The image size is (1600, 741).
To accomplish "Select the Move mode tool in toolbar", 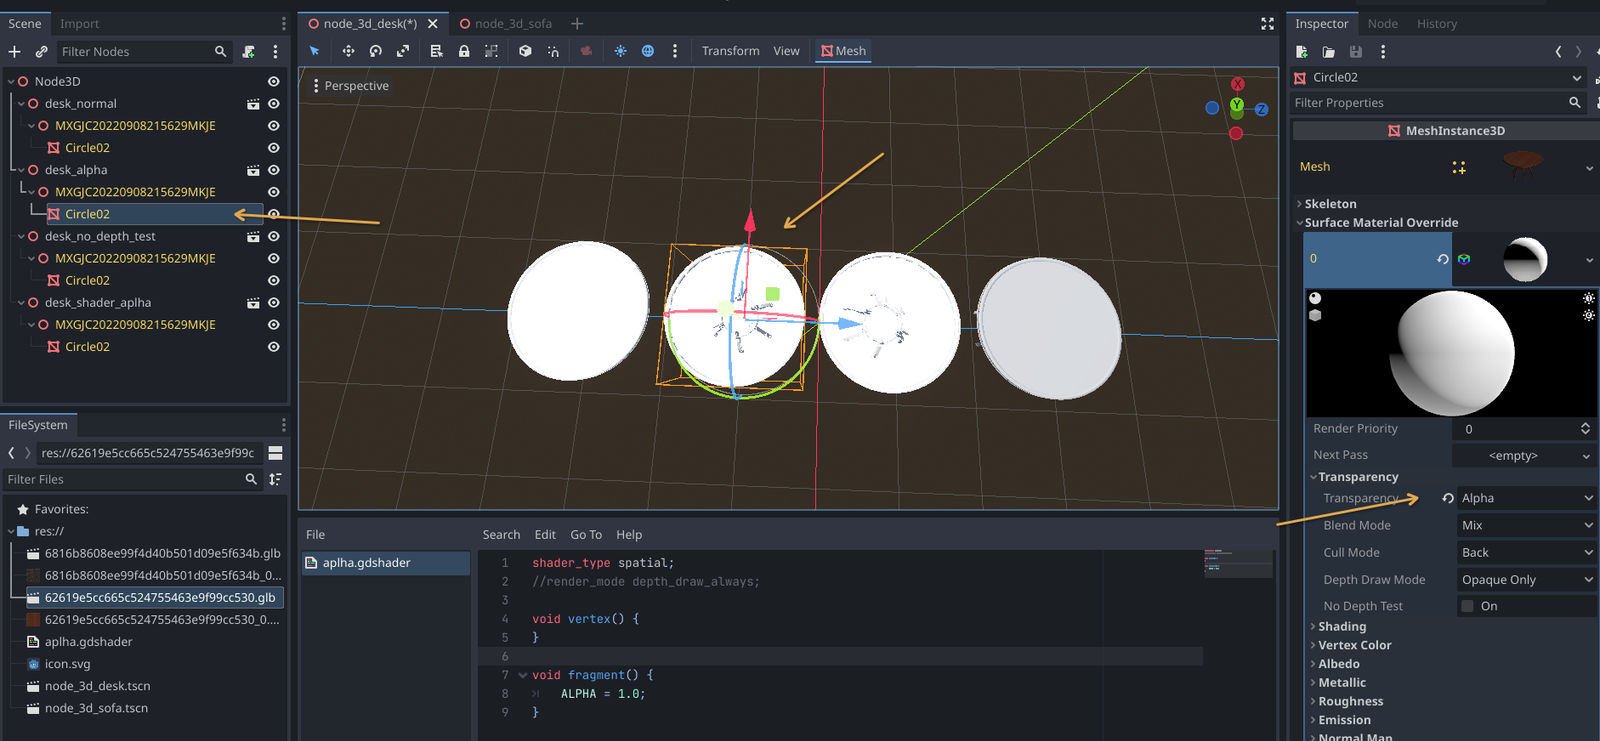I will (348, 51).
